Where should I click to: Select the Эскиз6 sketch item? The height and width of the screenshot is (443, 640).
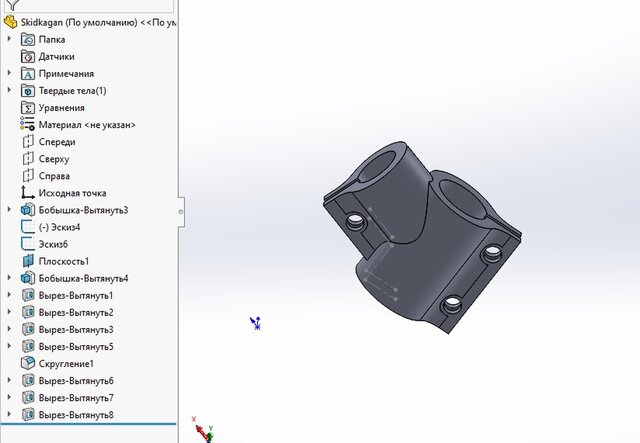53,244
